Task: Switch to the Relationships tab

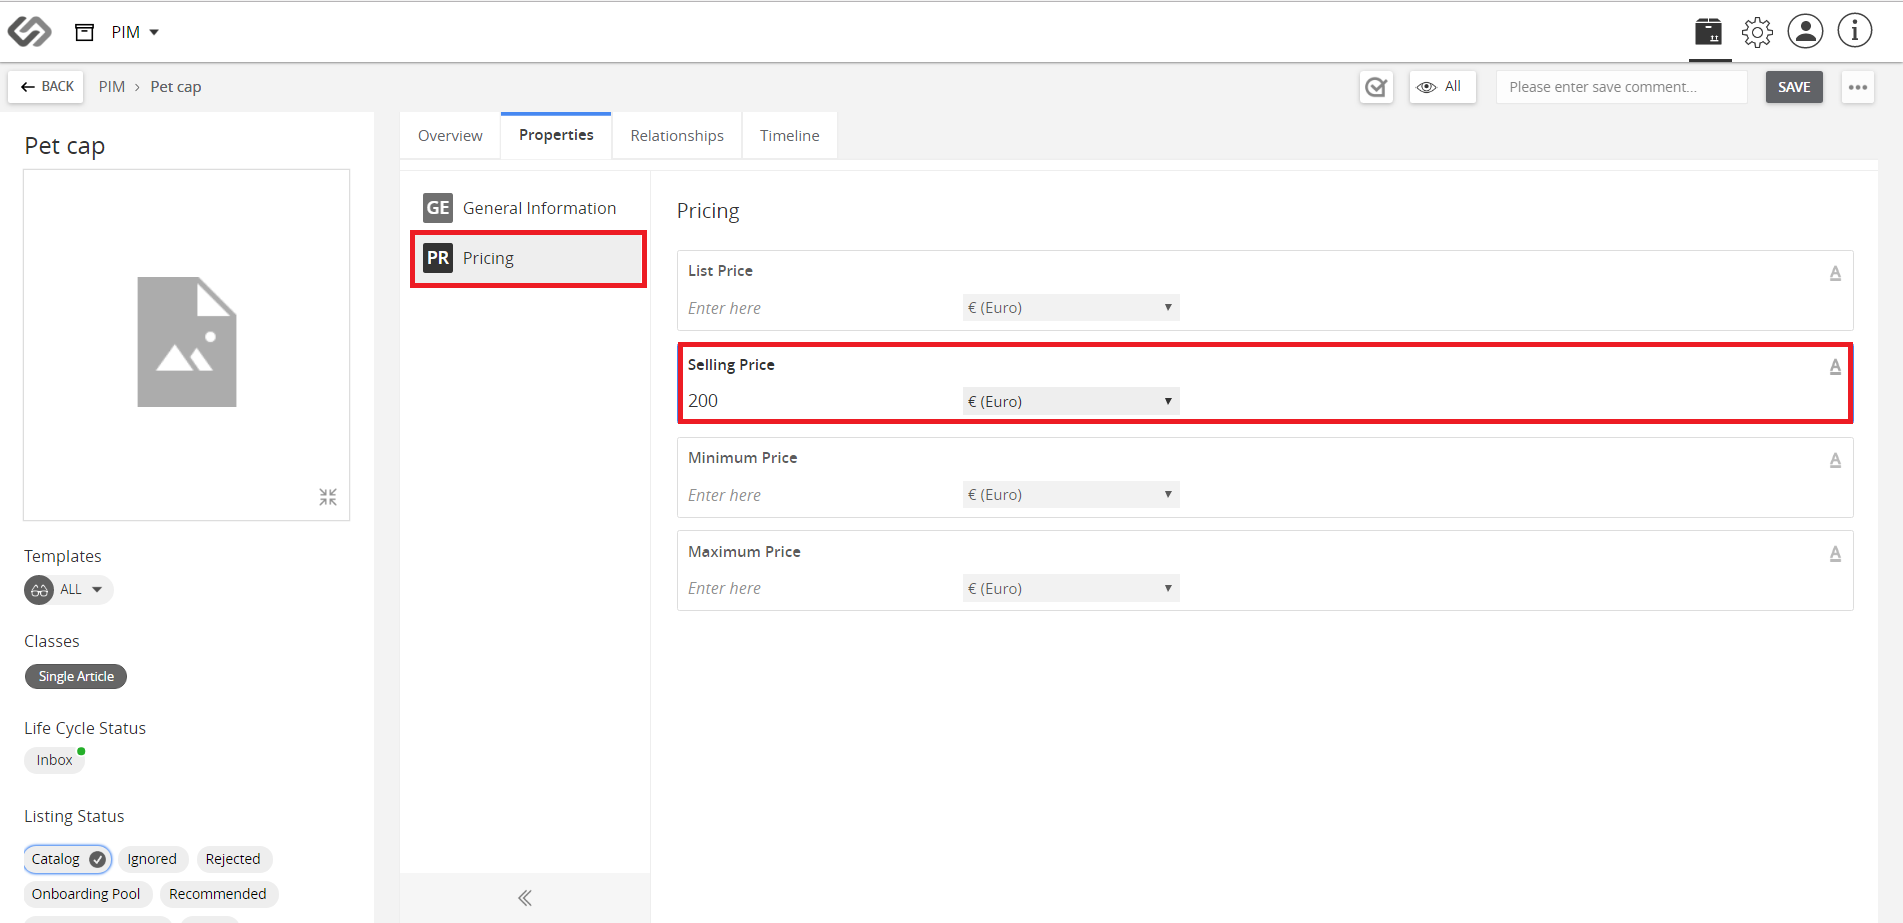Action: point(677,136)
